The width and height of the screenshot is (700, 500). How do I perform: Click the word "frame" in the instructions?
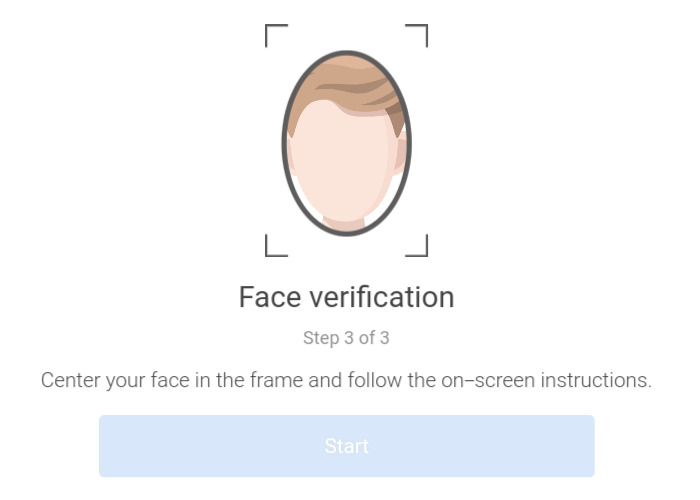tap(285, 381)
